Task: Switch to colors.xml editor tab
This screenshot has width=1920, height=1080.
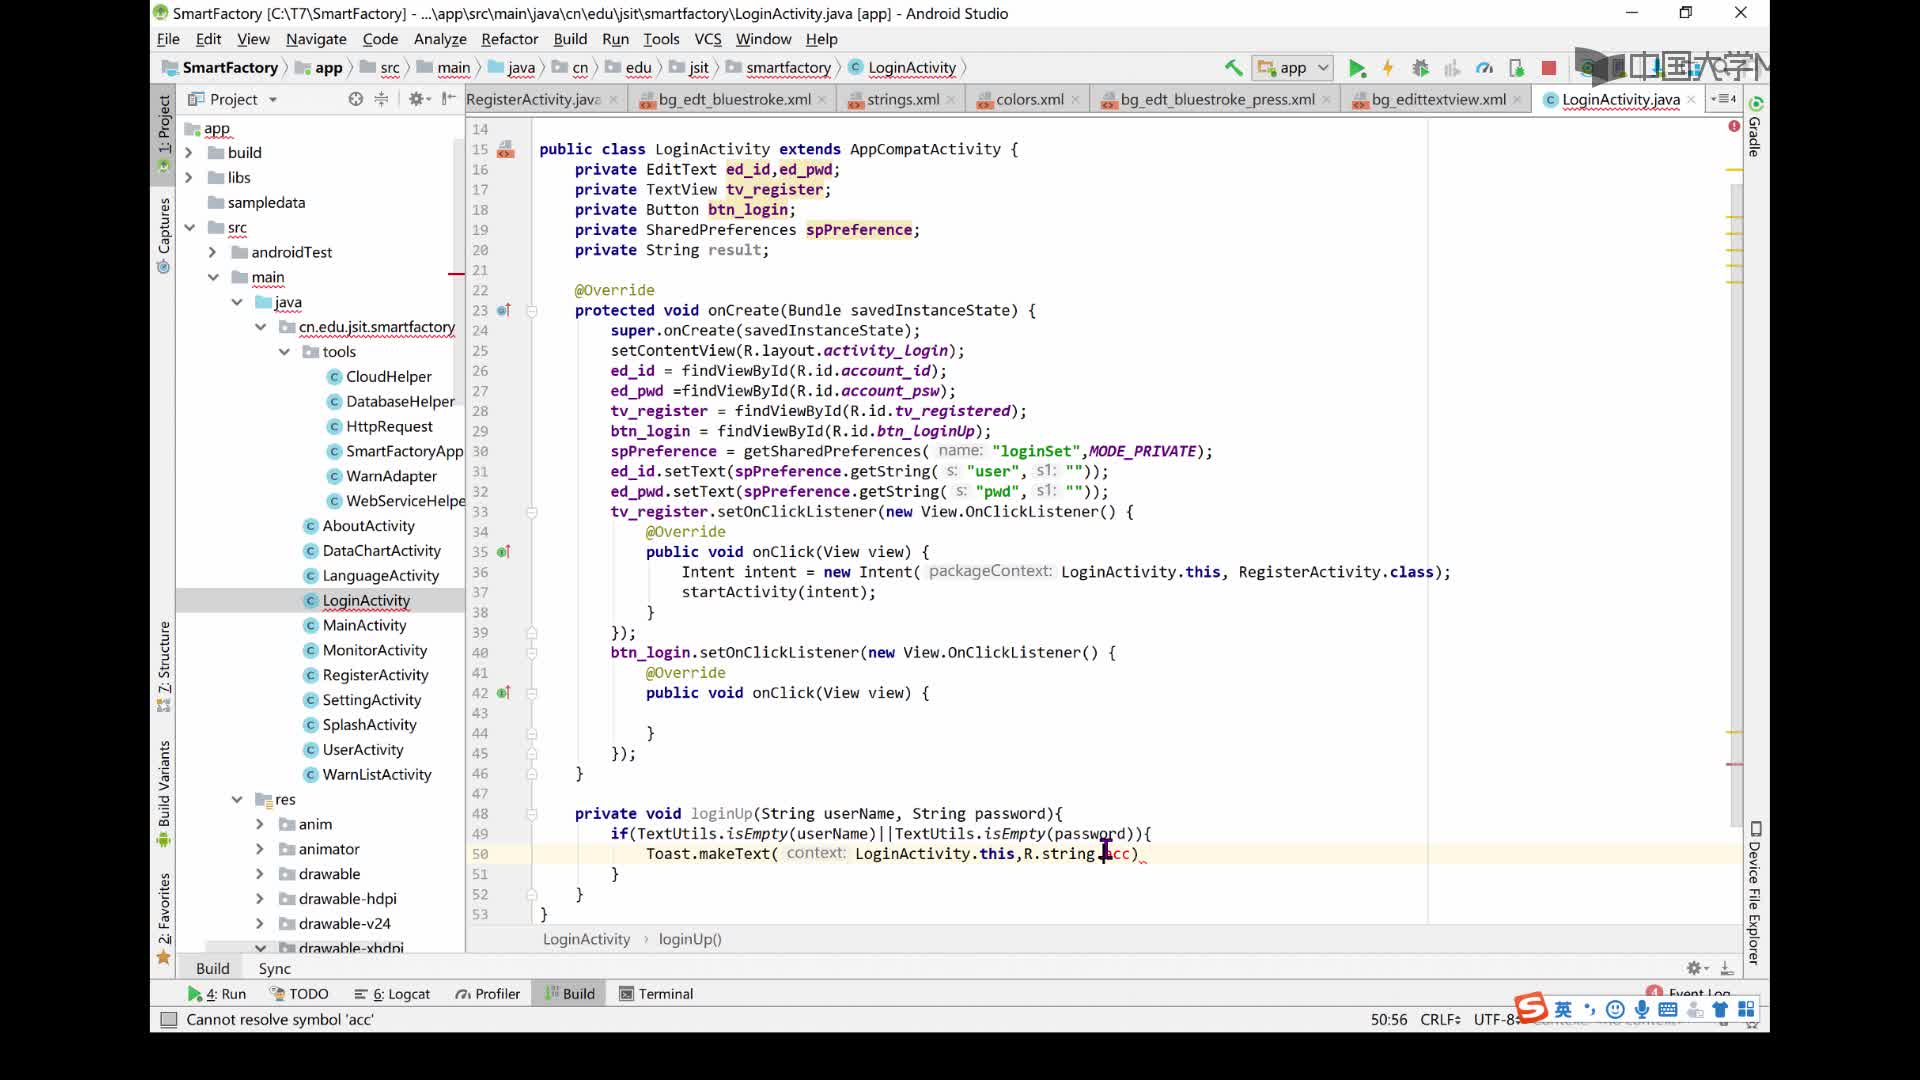Action: click(1030, 99)
